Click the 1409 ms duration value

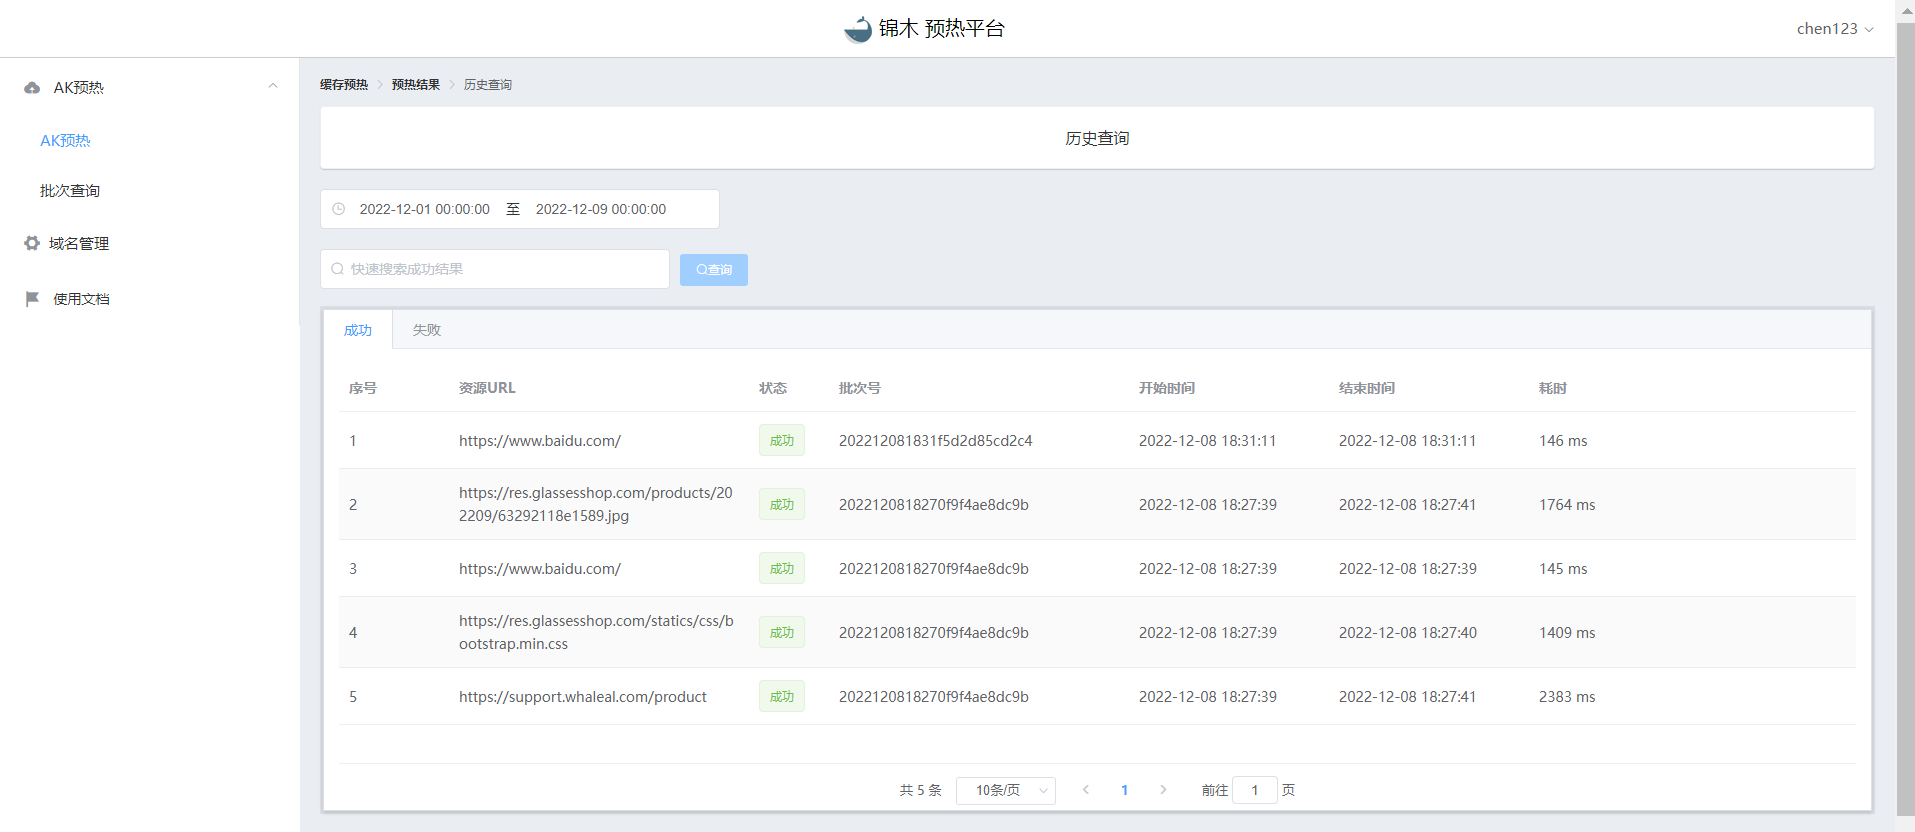pyautogui.click(x=1567, y=633)
